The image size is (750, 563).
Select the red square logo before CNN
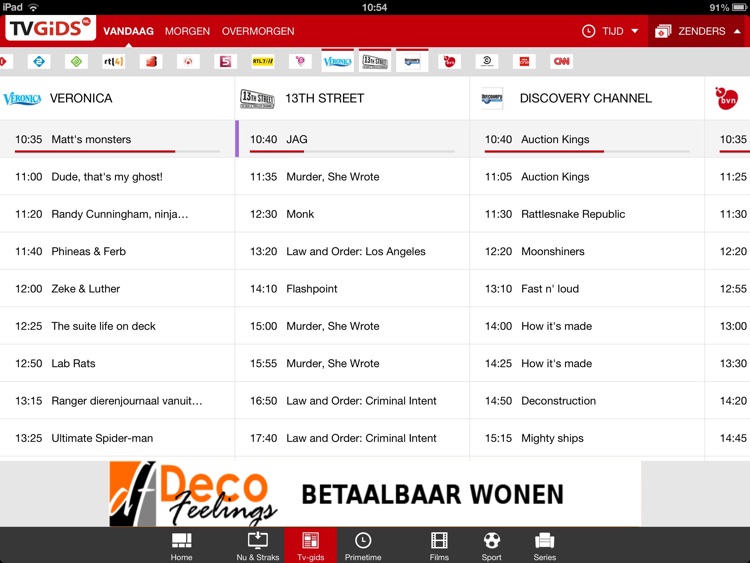524,61
